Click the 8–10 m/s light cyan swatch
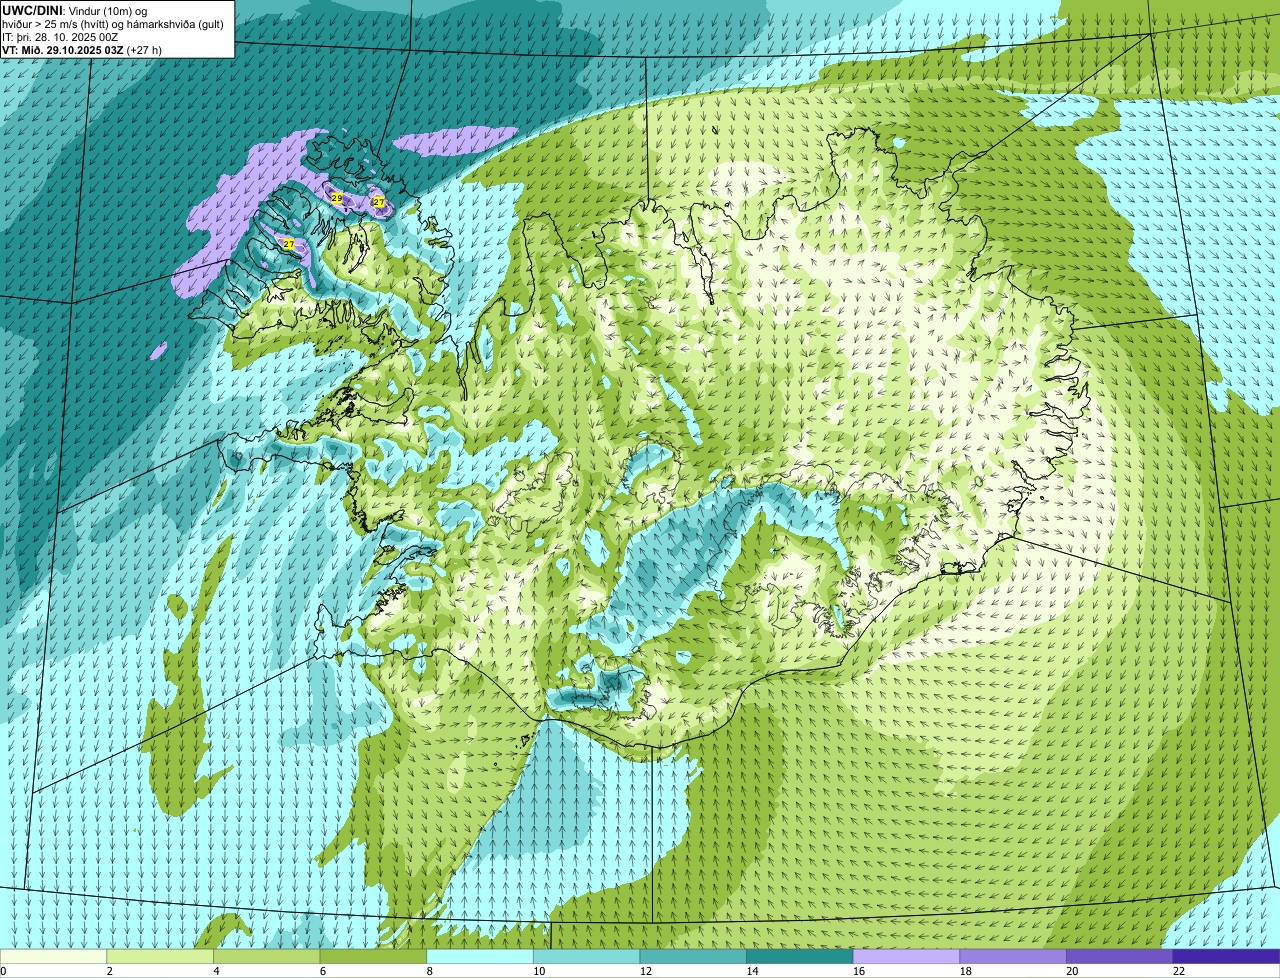The height and width of the screenshot is (978, 1280). (x=480, y=956)
